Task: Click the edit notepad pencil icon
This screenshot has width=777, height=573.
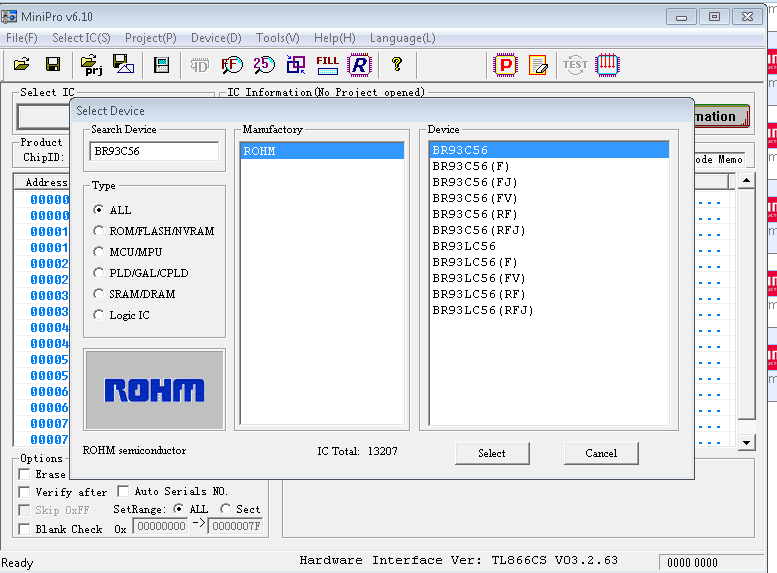Action: [x=538, y=65]
